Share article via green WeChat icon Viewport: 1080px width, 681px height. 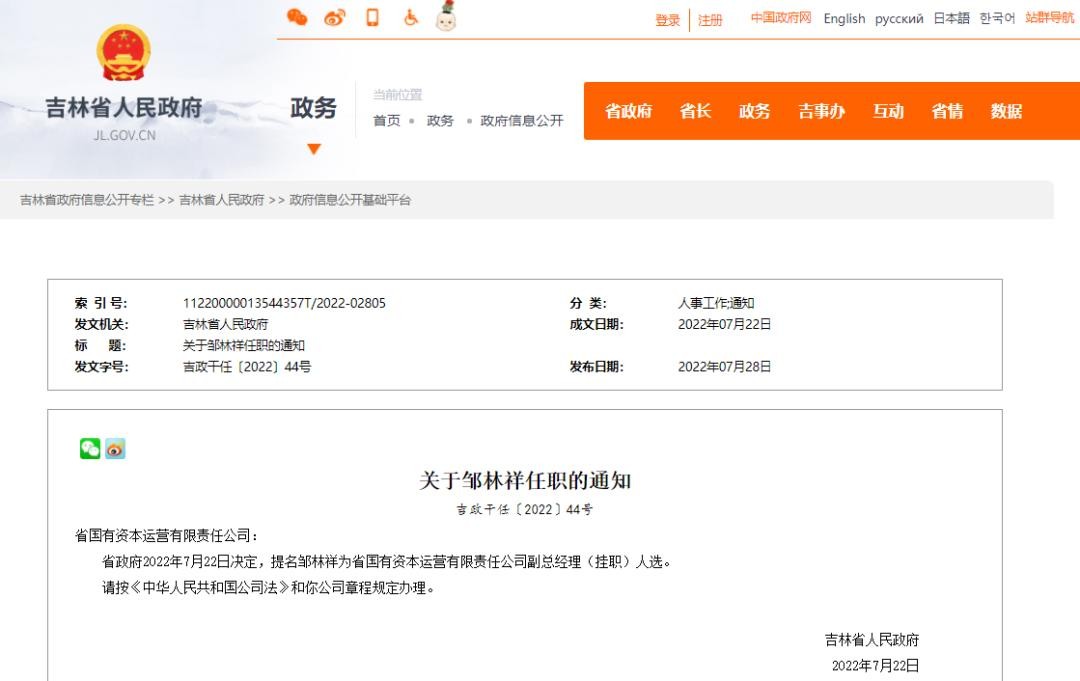[90, 449]
